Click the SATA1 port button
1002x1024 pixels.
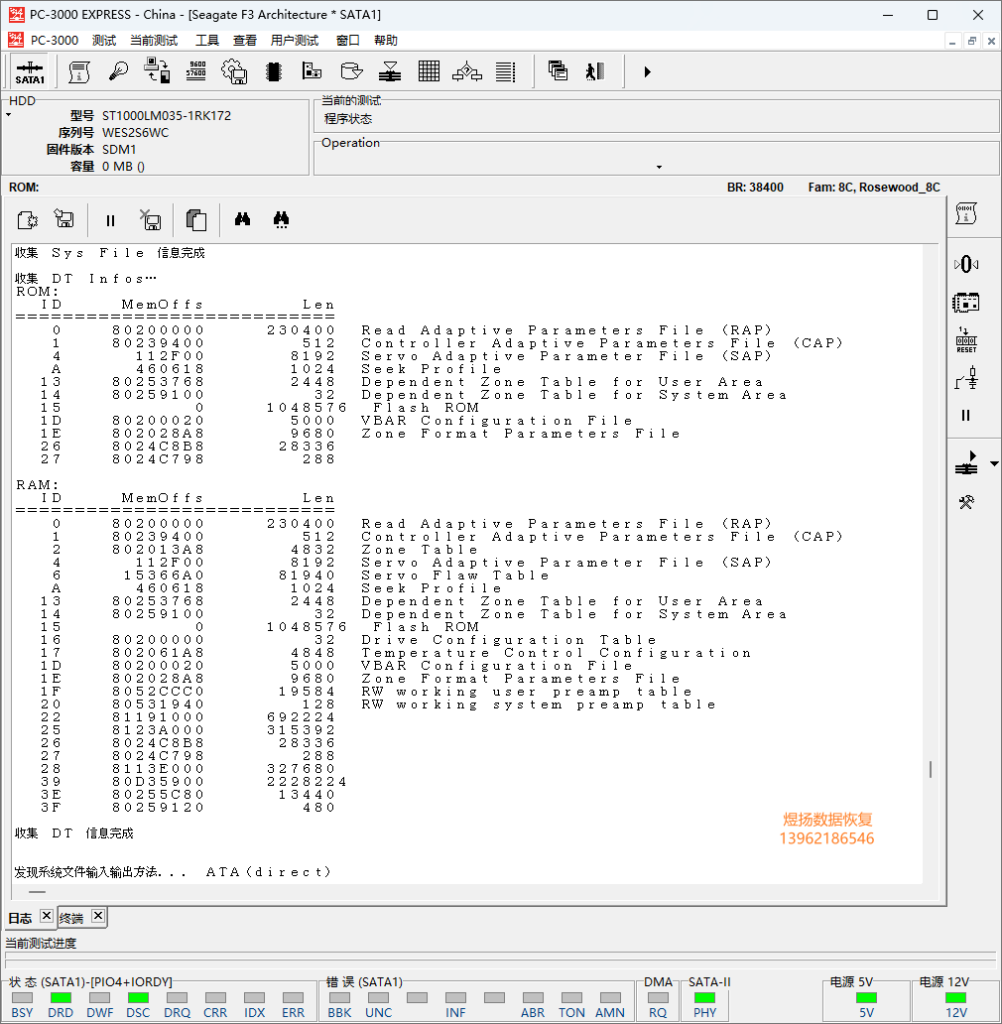(x=29, y=72)
